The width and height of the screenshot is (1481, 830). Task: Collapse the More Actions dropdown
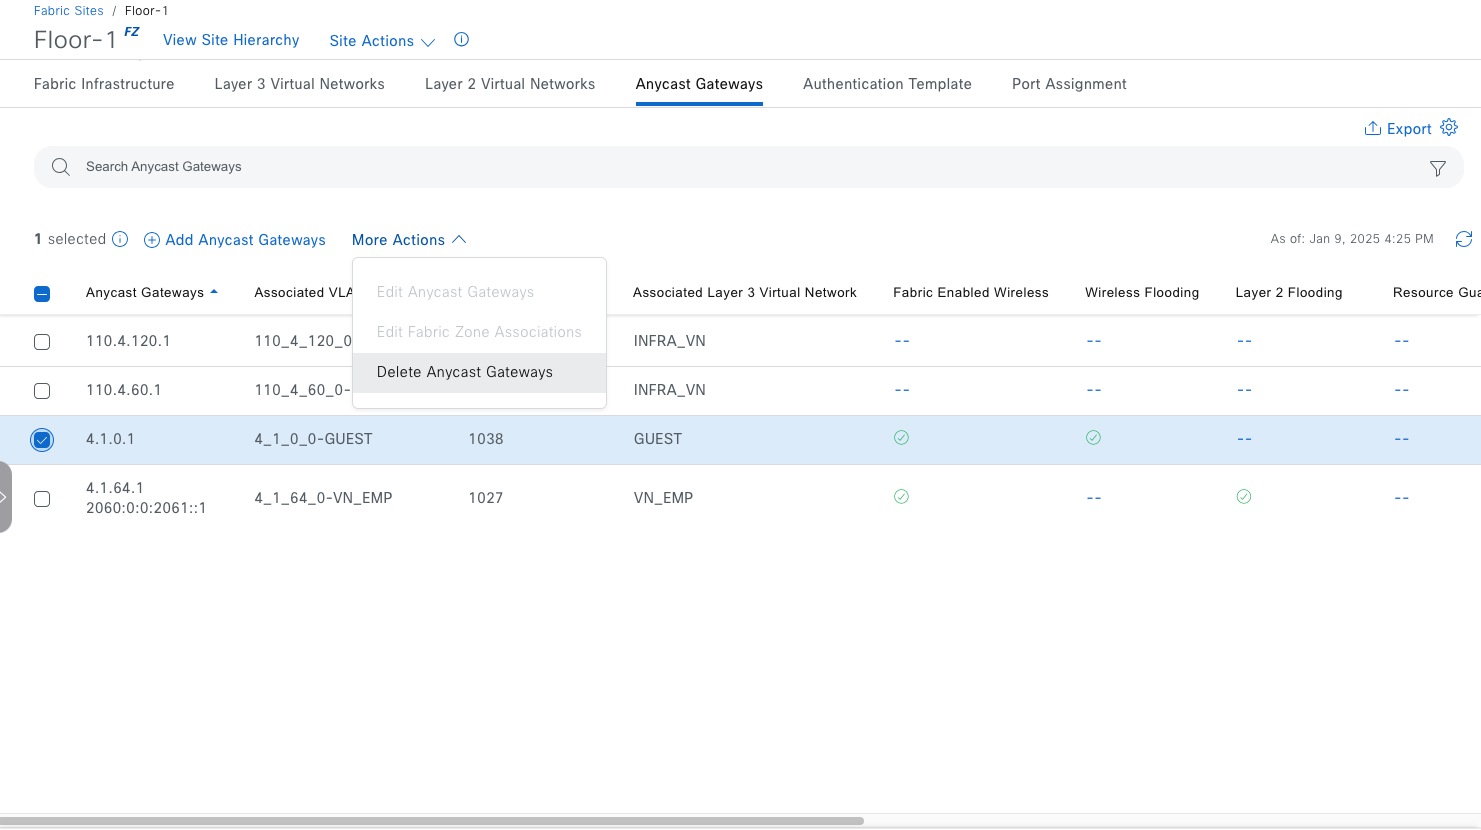(x=408, y=240)
